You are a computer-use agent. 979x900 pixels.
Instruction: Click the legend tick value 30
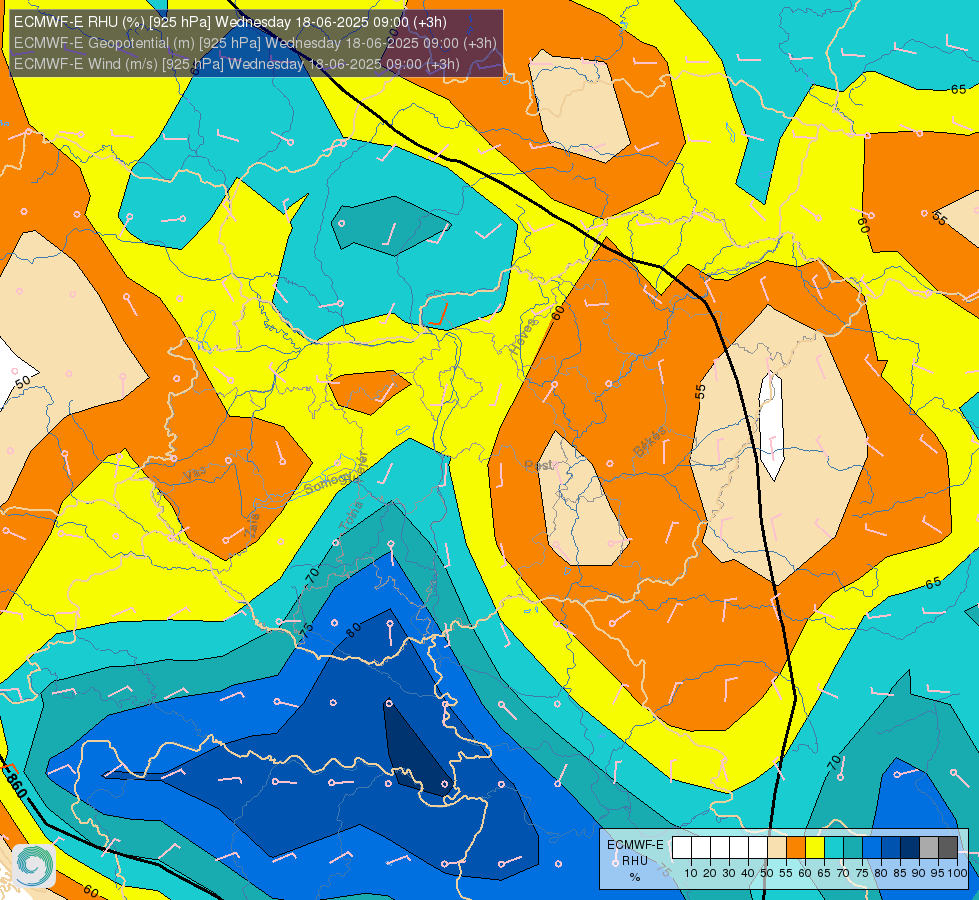[x=729, y=873]
